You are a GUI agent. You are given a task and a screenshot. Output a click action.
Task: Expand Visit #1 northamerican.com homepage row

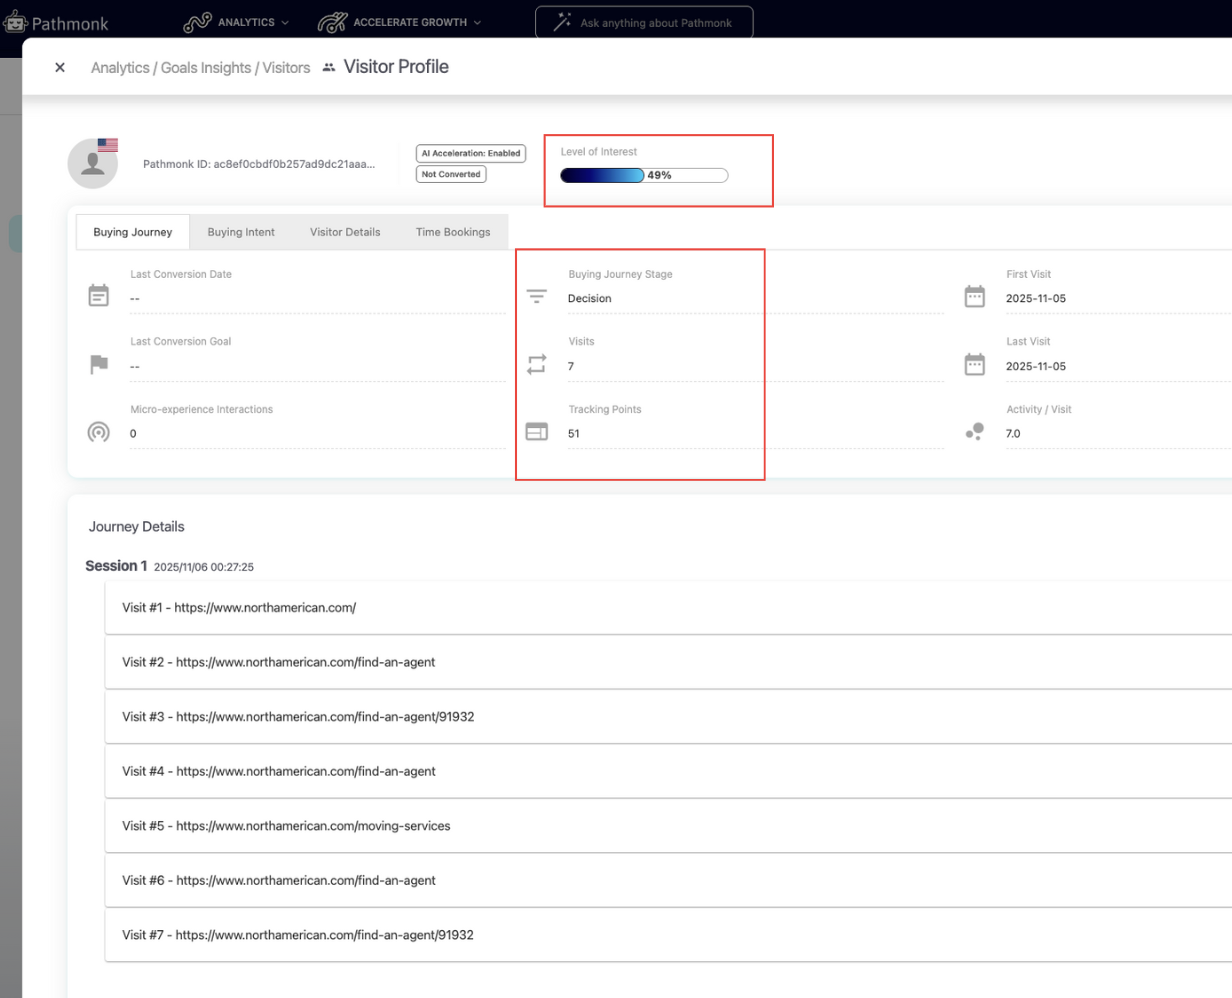click(x=668, y=607)
